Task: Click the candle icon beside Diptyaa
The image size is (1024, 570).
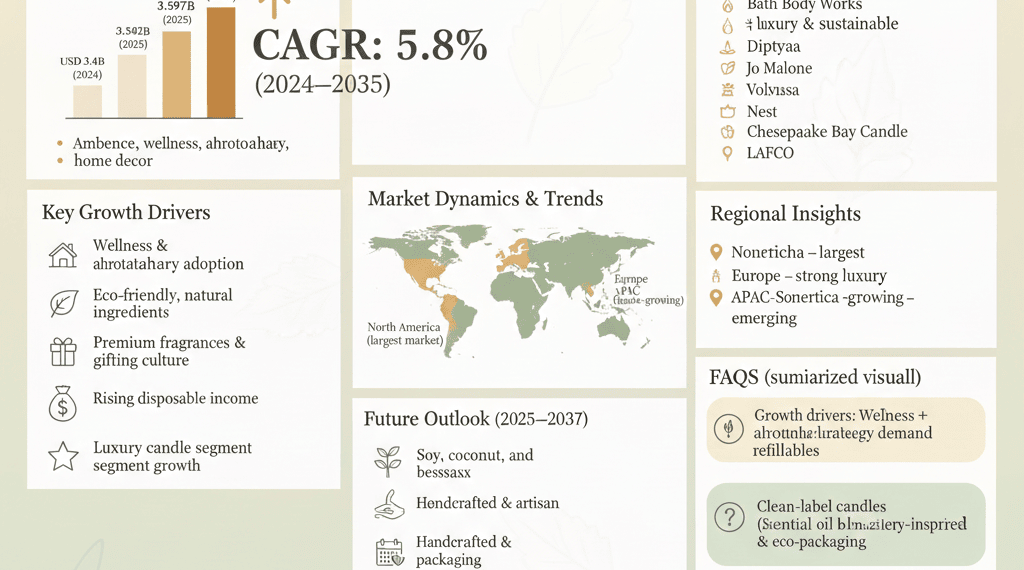Action: [727, 47]
